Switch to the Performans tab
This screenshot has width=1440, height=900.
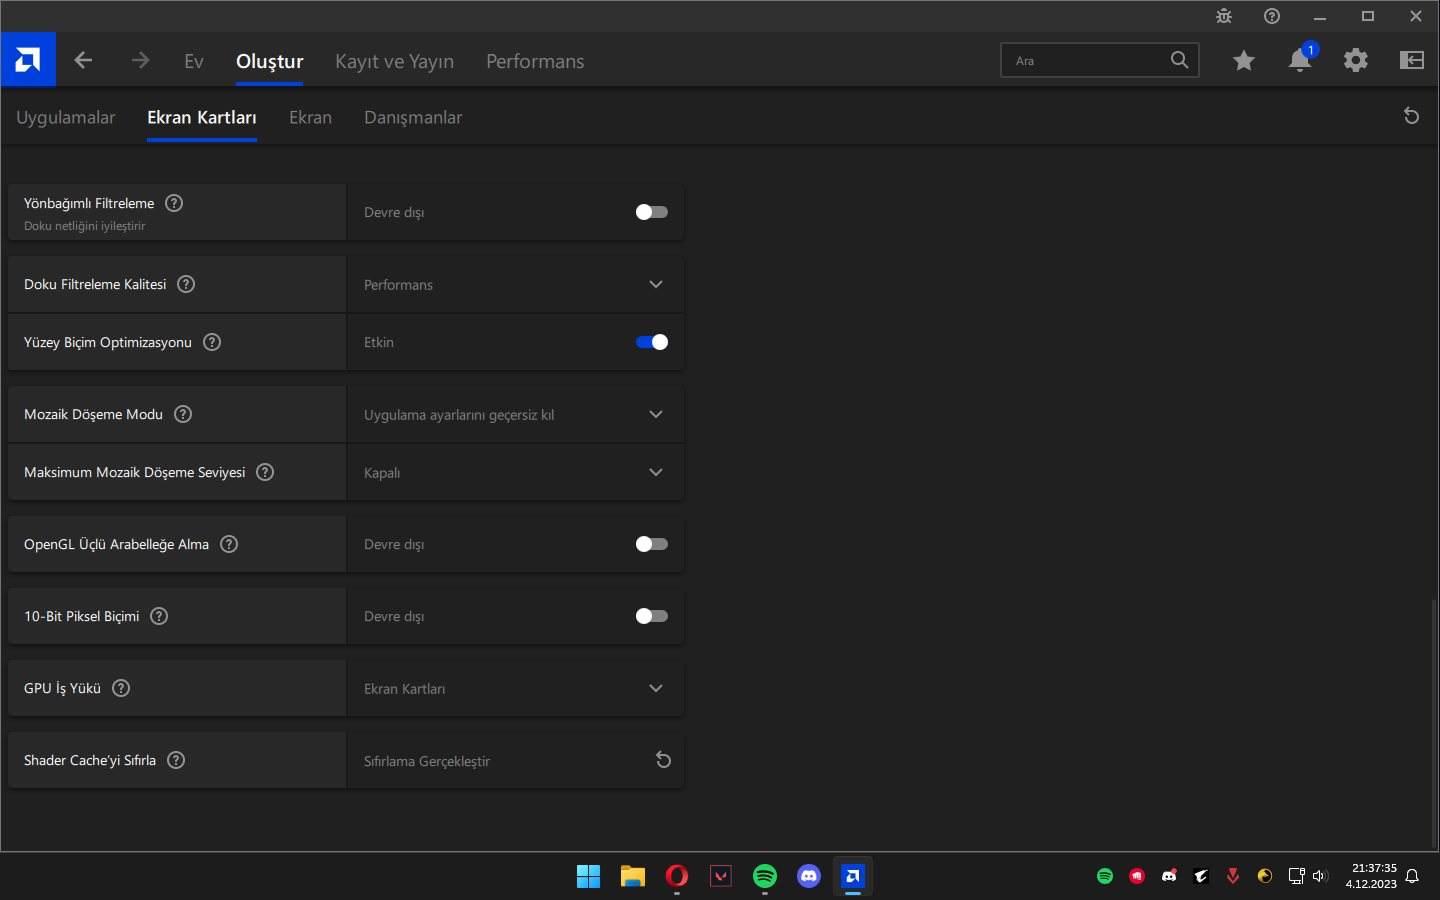click(x=534, y=61)
